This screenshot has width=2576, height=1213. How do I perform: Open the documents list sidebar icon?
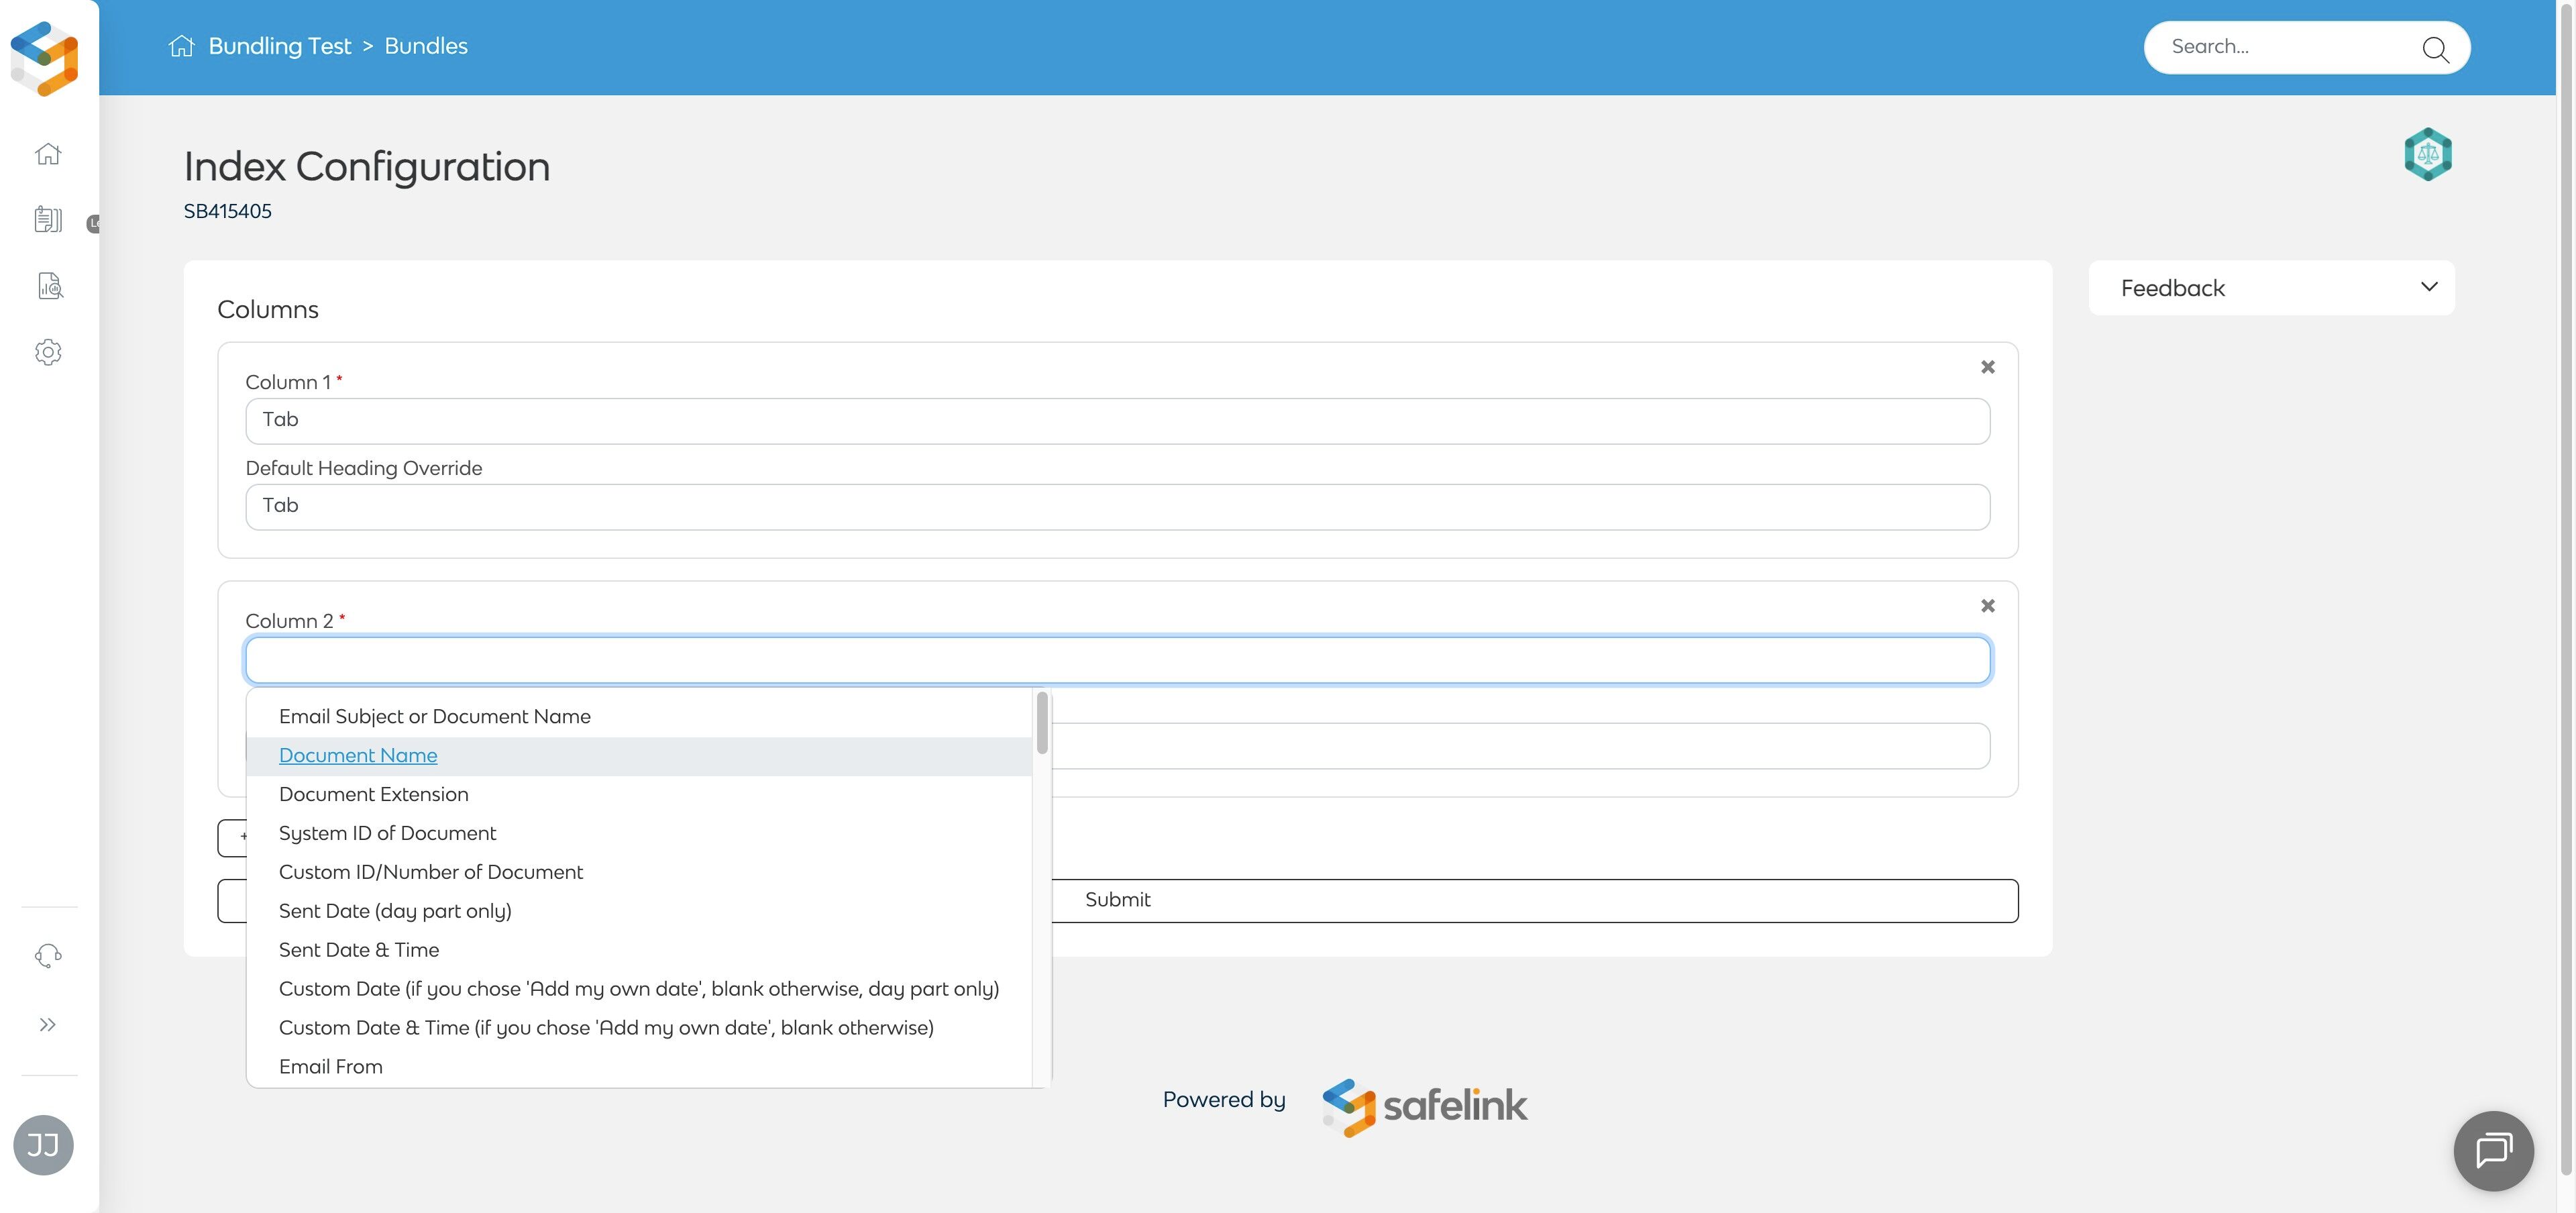pyautogui.click(x=48, y=220)
